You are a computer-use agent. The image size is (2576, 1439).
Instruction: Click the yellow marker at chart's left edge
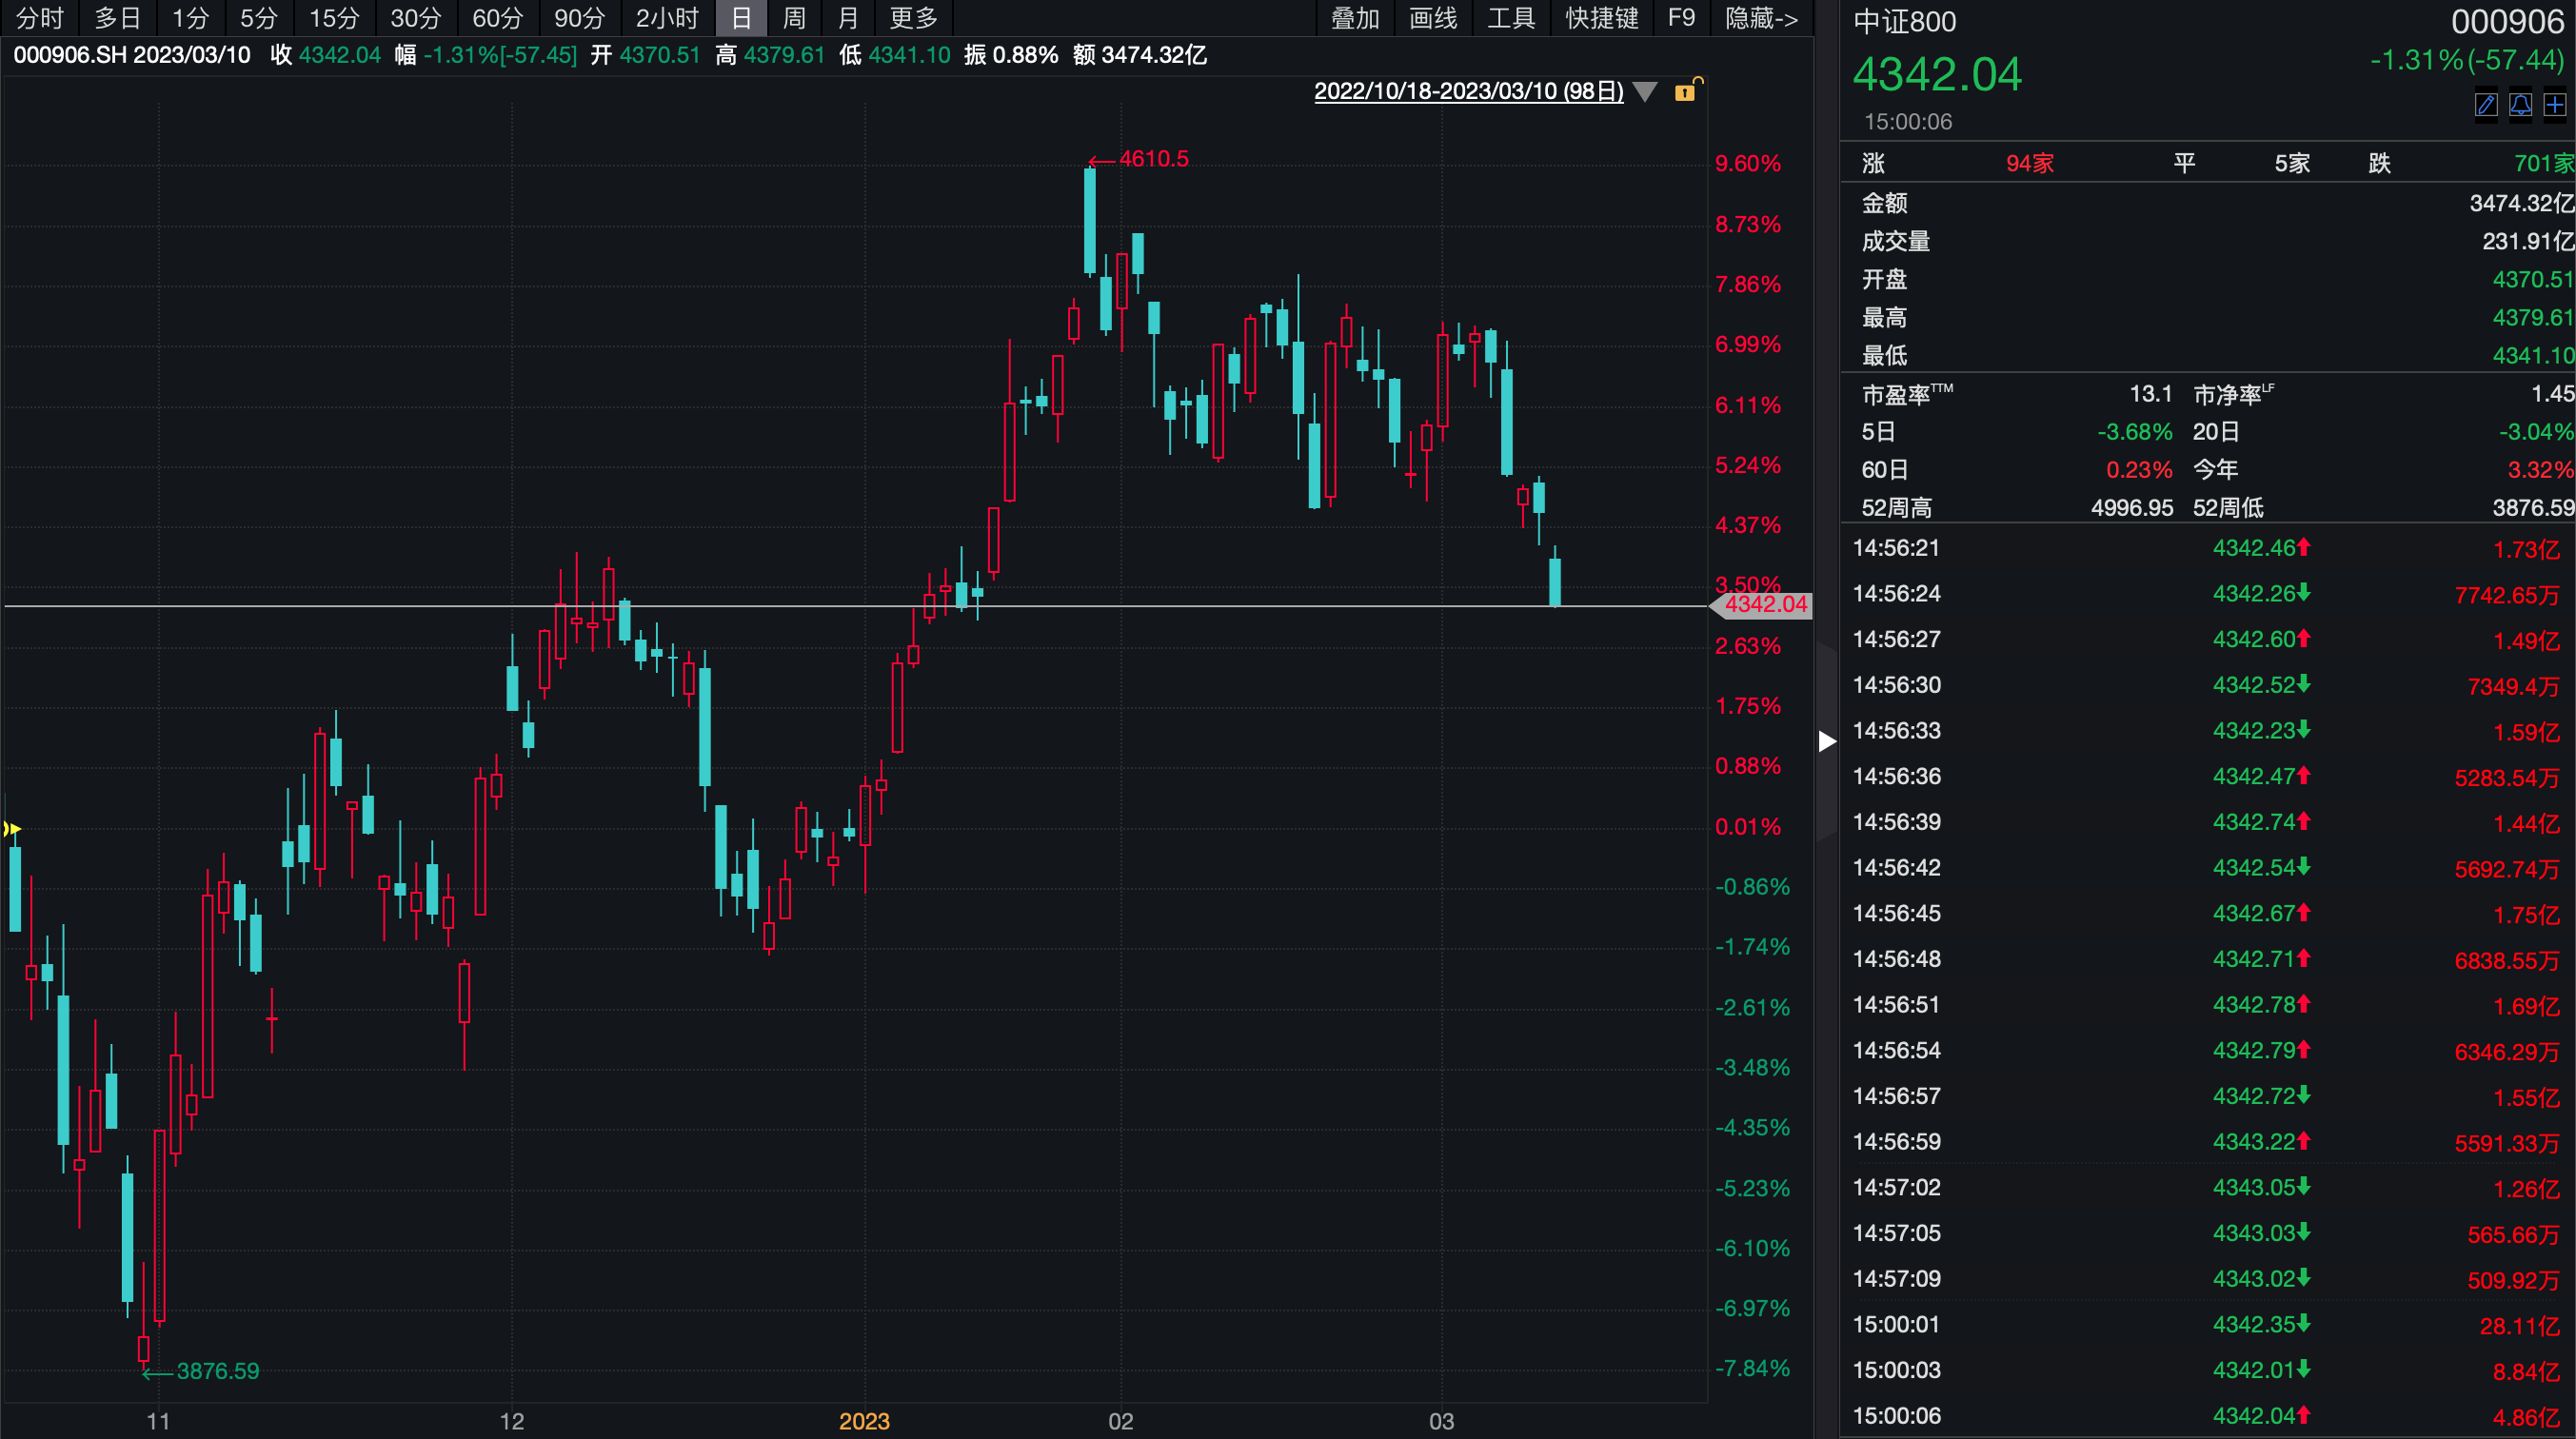tap(11, 828)
